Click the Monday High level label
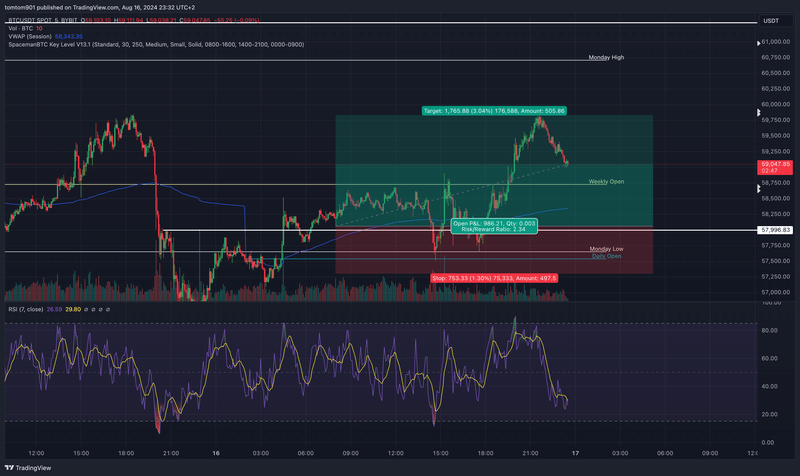 [x=606, y=58]
